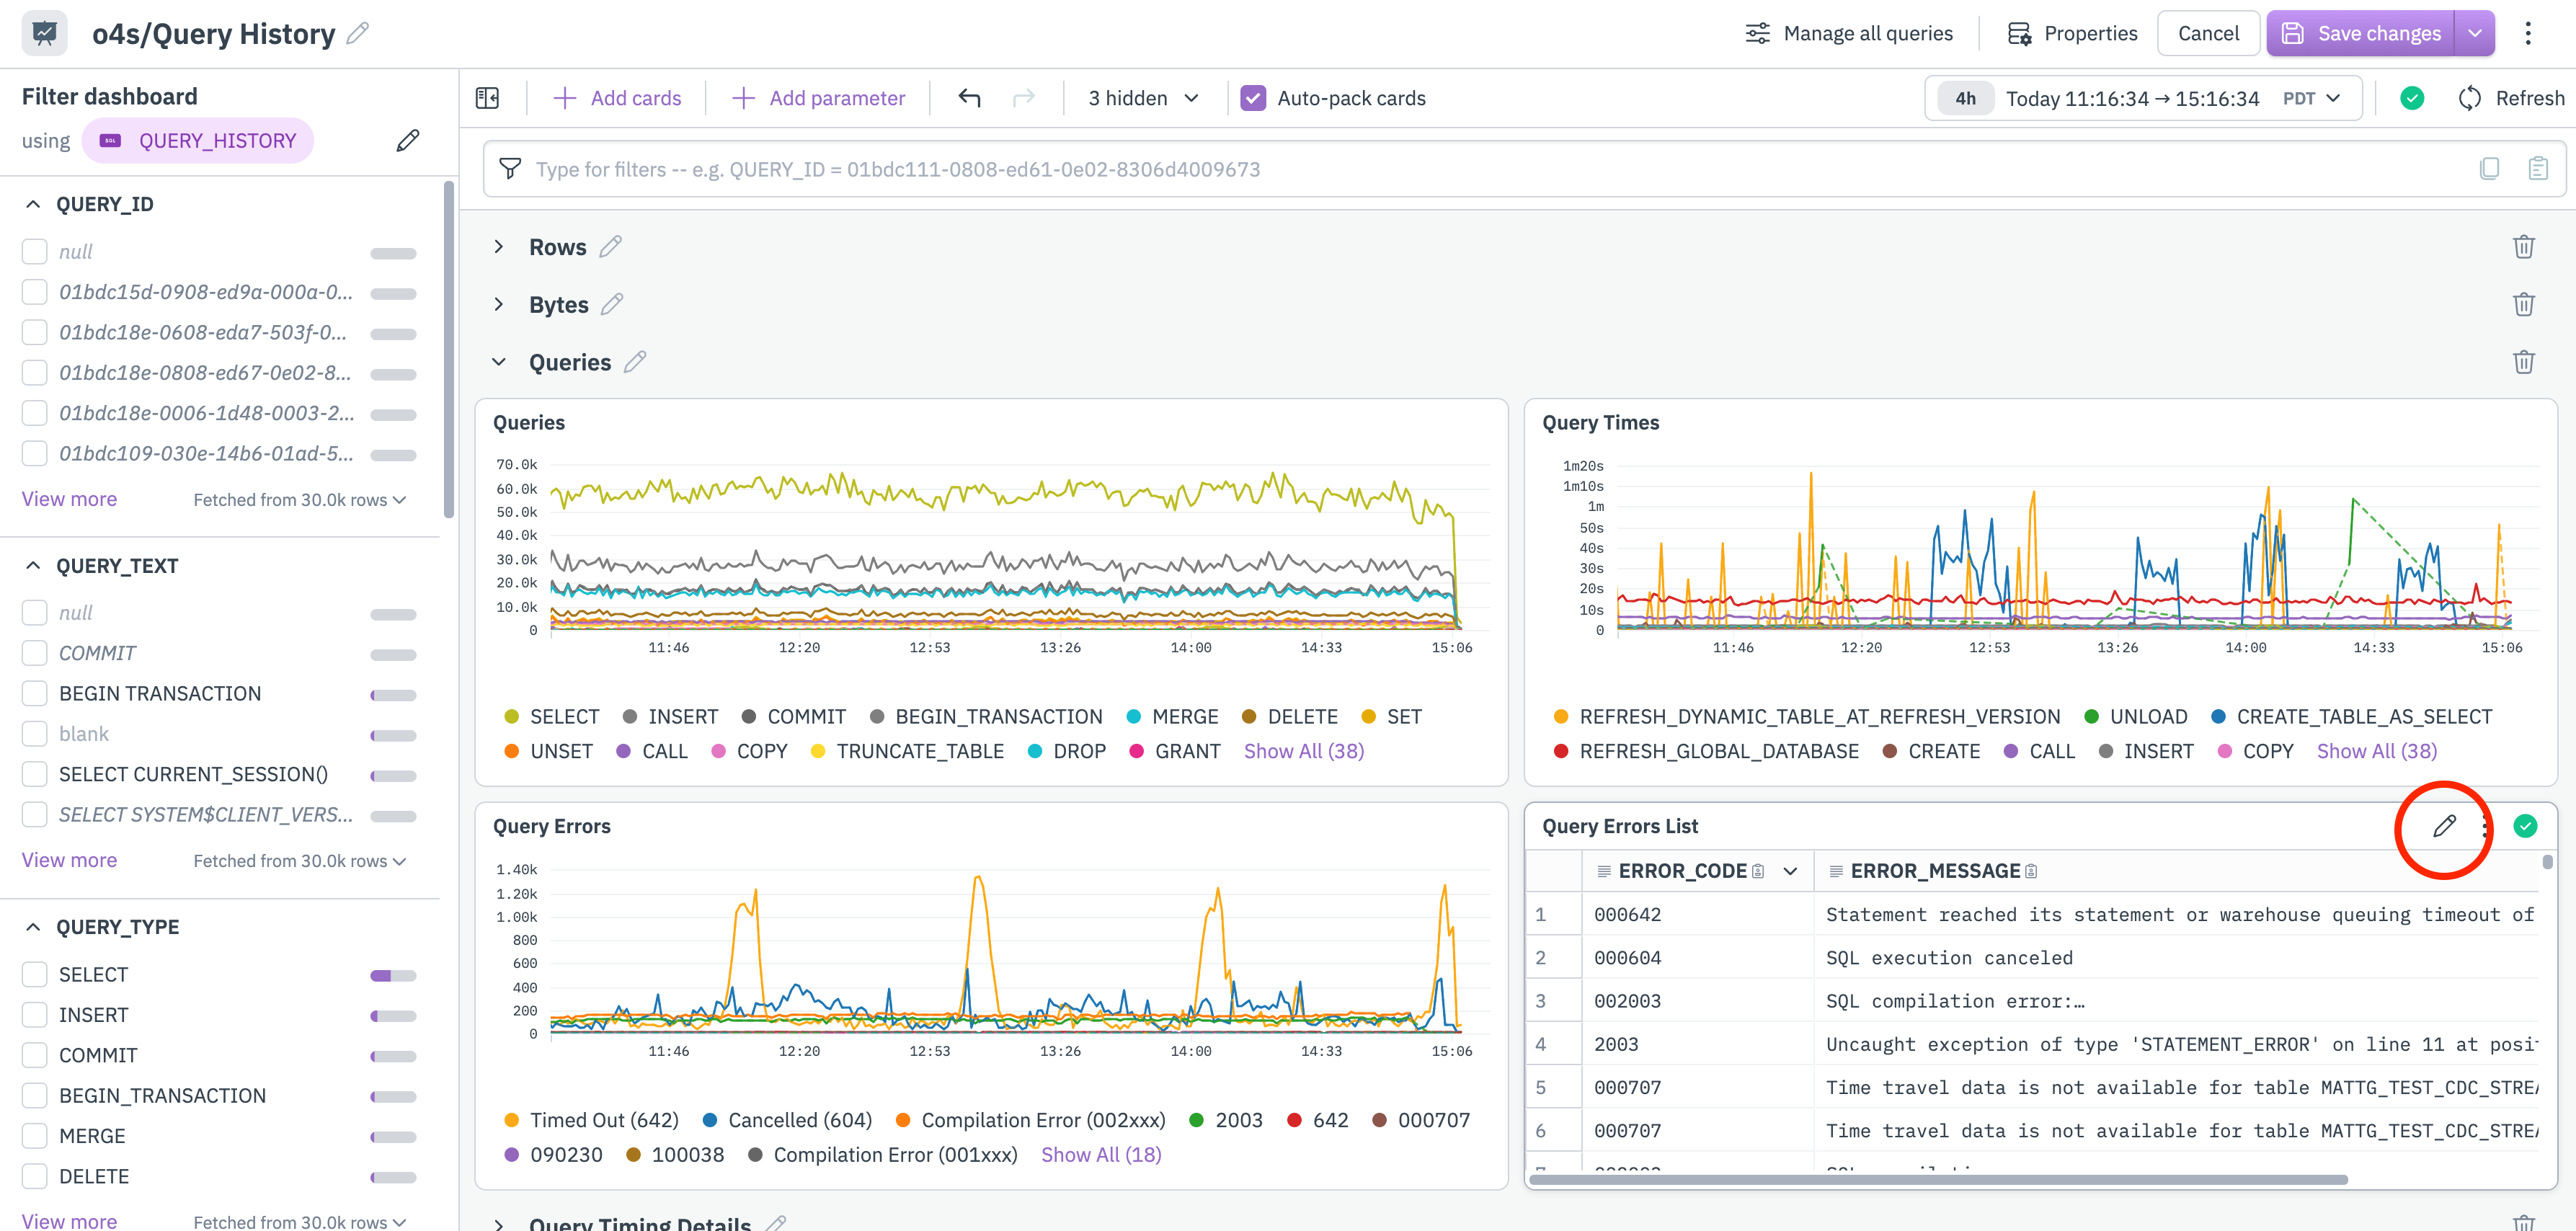Expand the Bytes section
Image resolution: width=2576 pixels, height=1231 pixels.
click(x=499, y=305)
